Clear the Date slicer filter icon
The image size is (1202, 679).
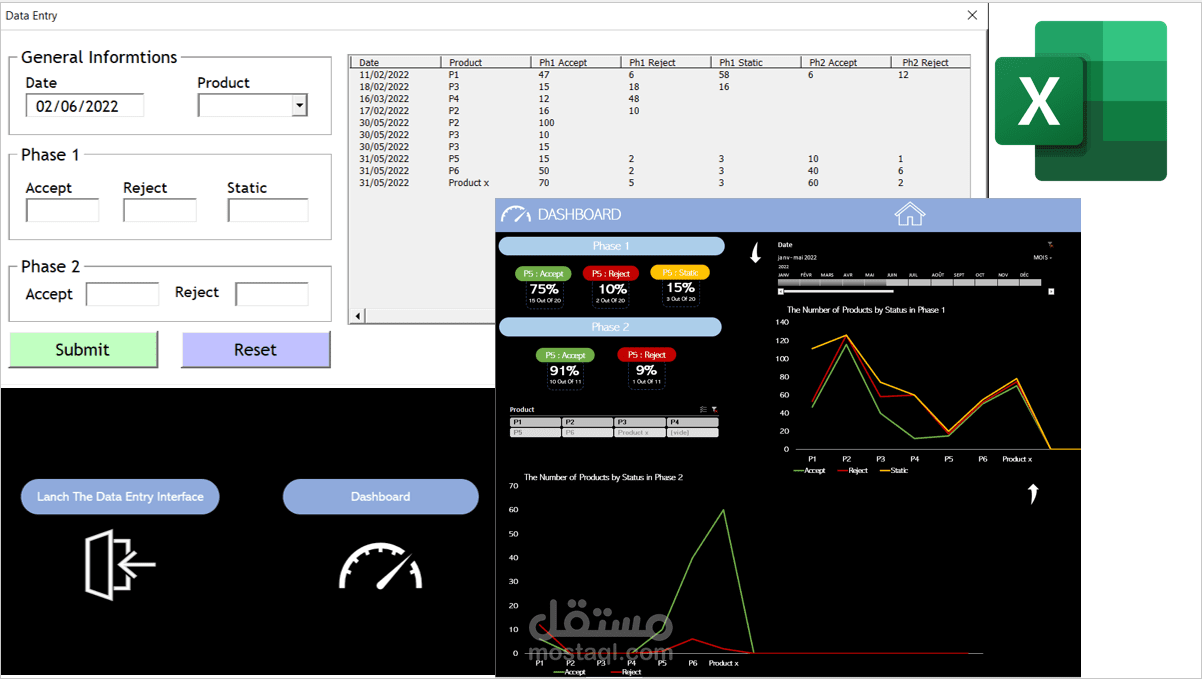click(1050, 243)
